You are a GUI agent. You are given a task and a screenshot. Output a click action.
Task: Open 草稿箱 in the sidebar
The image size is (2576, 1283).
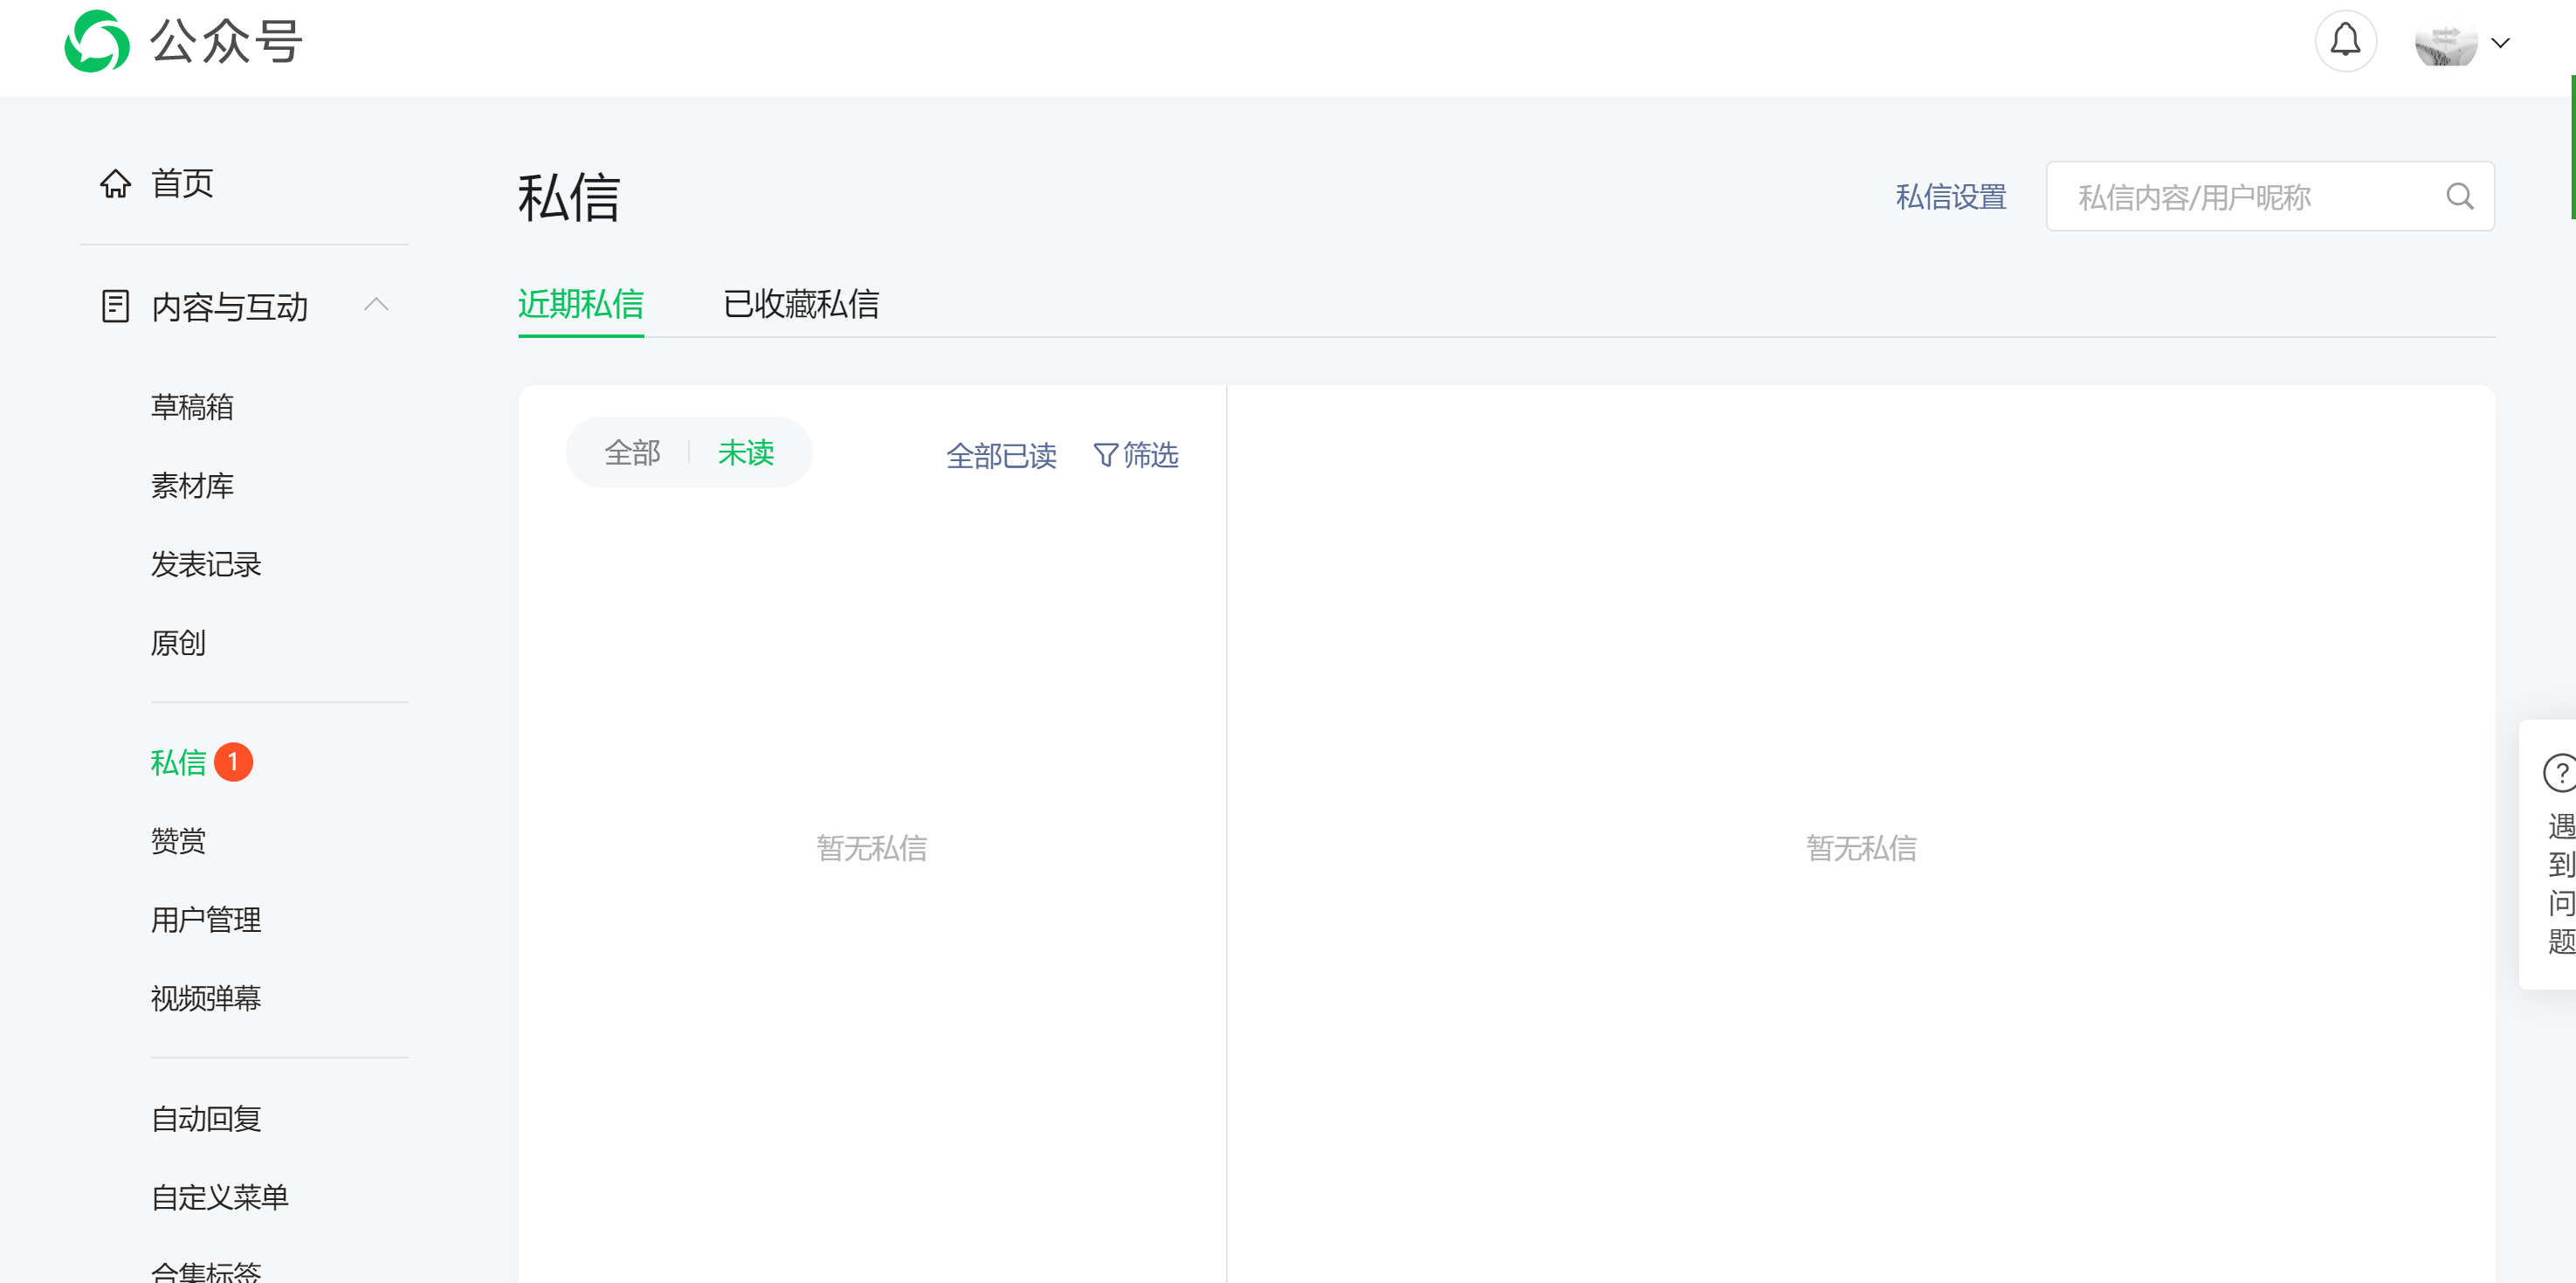point(192,407)
